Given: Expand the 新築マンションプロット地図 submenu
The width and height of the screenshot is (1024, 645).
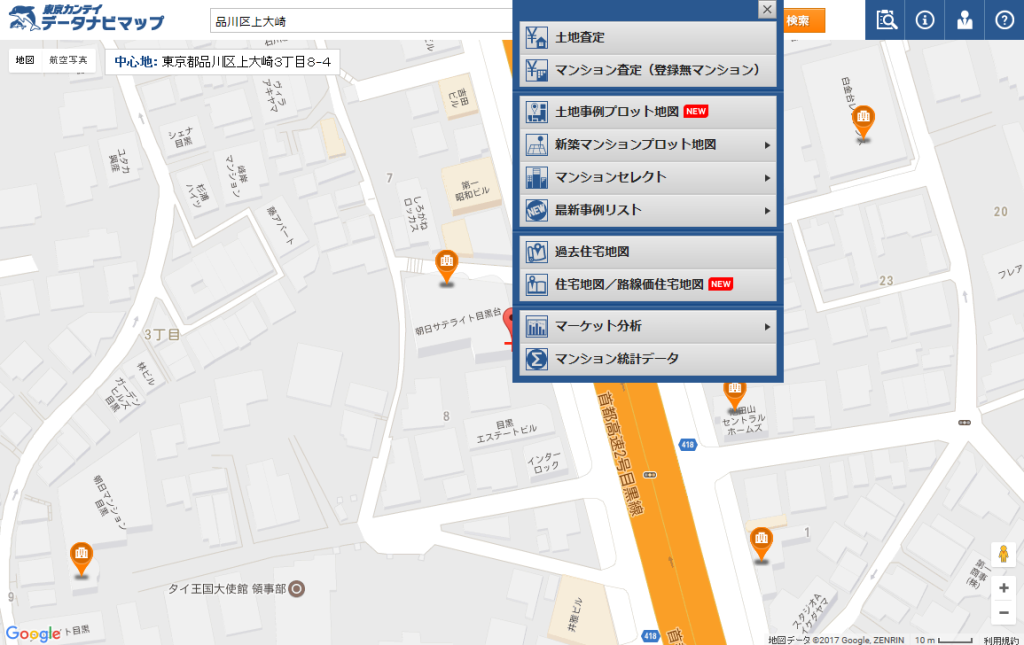Looking at the screenshot, I should click(648, 145).
